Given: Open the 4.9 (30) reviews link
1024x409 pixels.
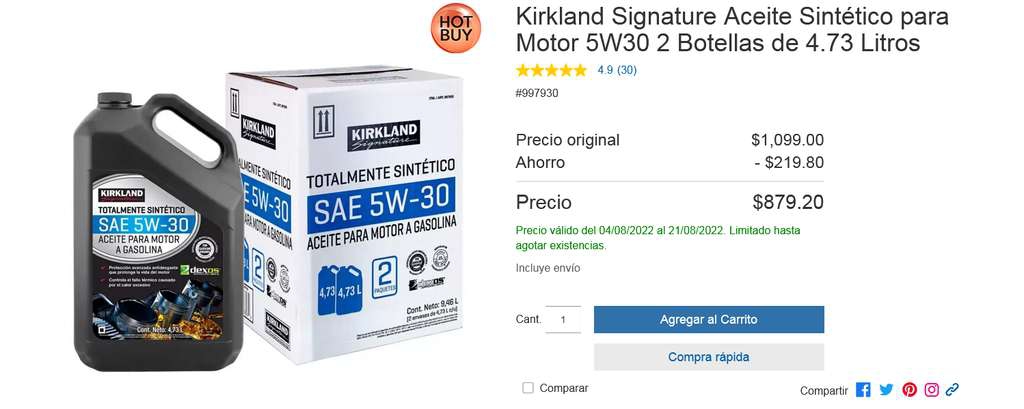Looking at the screenshot, I should click(x=616, y=70).
